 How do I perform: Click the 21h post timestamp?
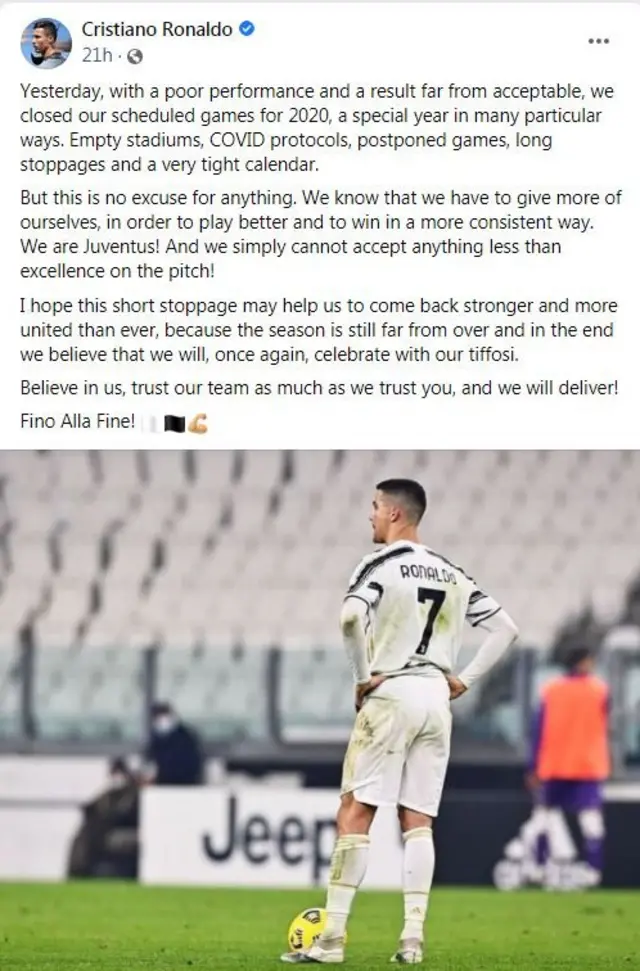[x=97, y=56]
